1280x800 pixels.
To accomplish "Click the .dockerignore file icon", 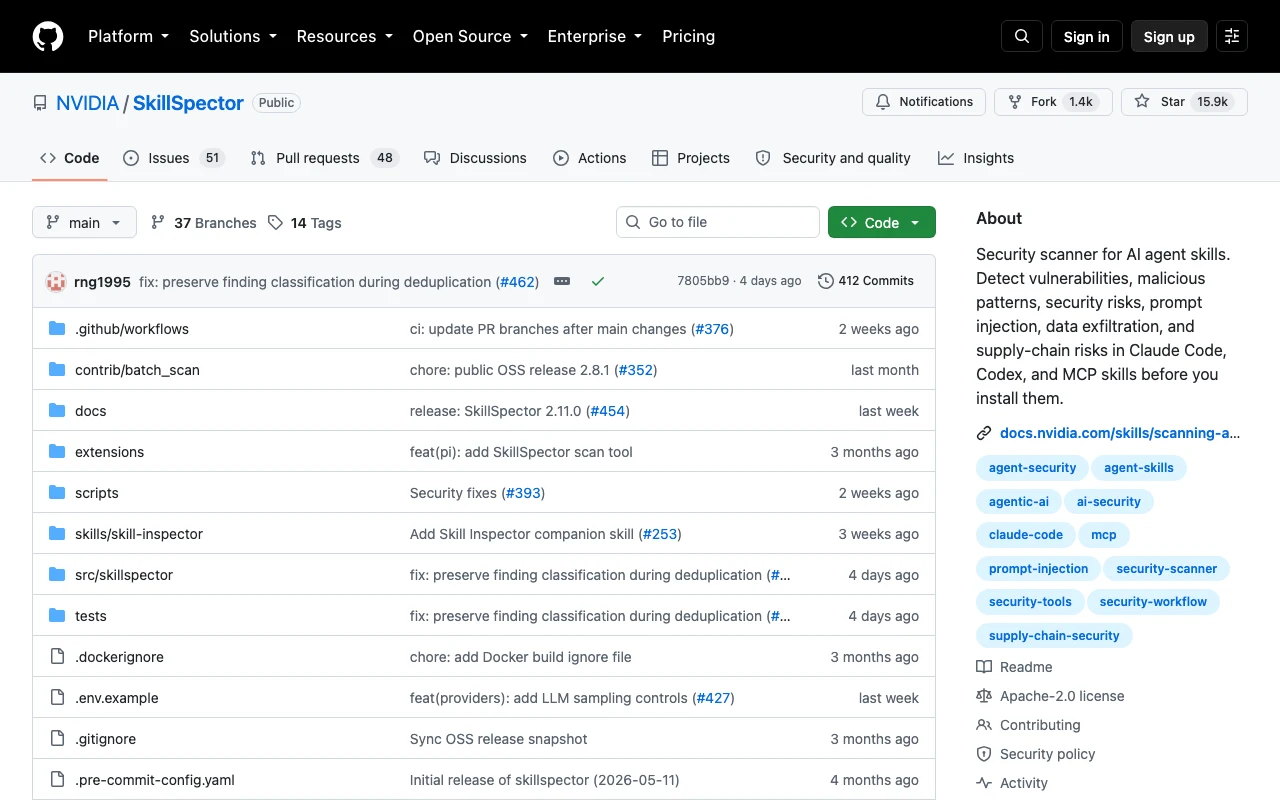I will click(57, 657).
